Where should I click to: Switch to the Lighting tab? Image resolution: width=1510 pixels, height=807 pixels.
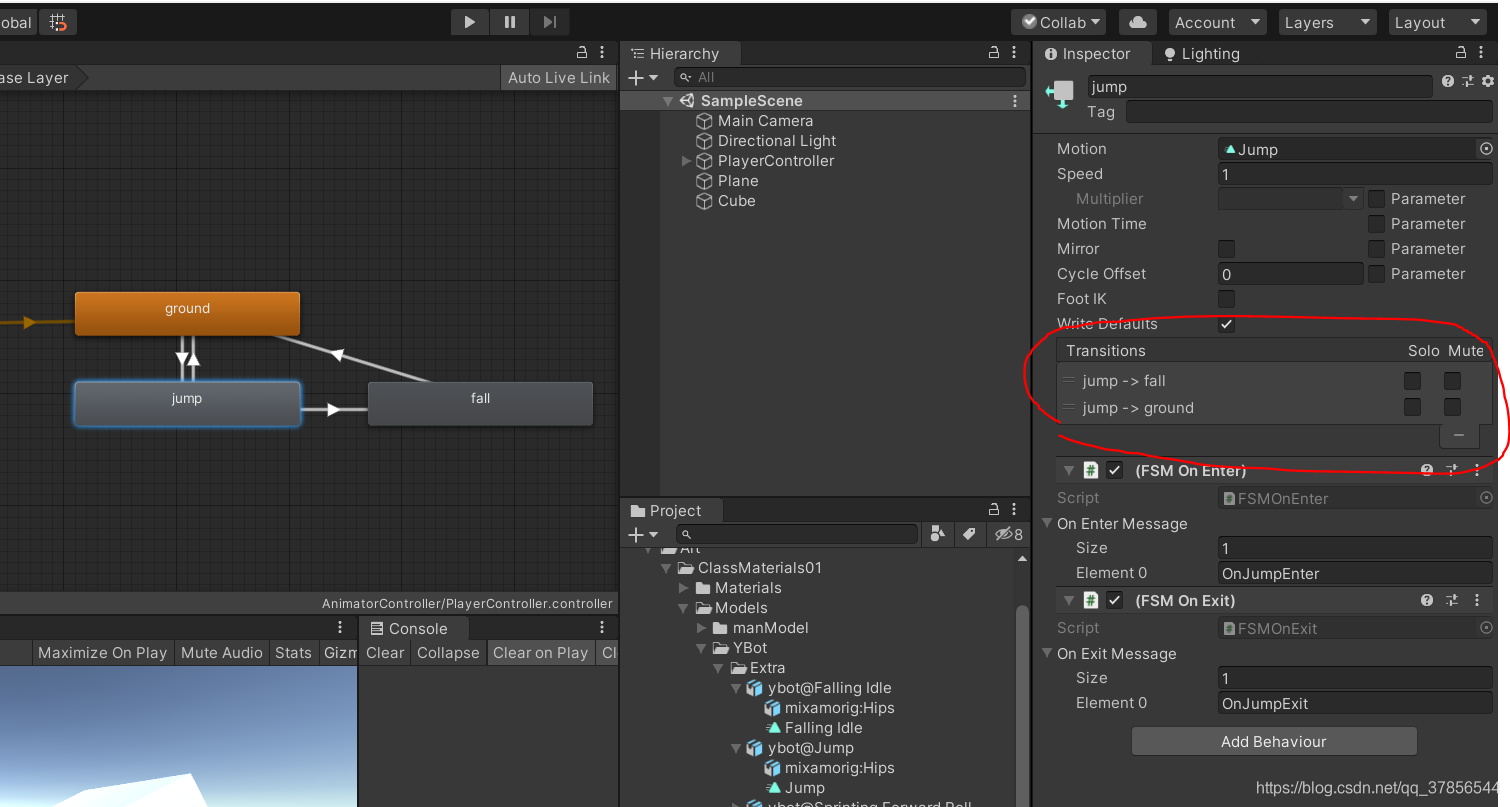pyautogui.click(x=1200, y=54)
